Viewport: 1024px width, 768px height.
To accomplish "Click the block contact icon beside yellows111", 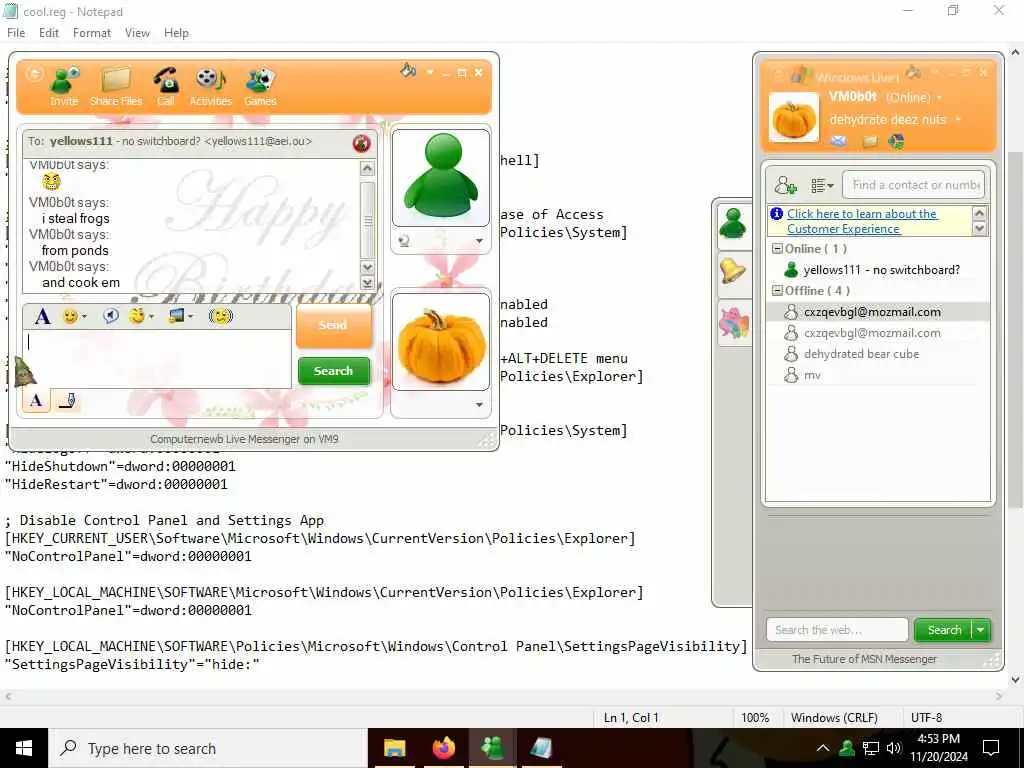I will click(x=361, y=143).
